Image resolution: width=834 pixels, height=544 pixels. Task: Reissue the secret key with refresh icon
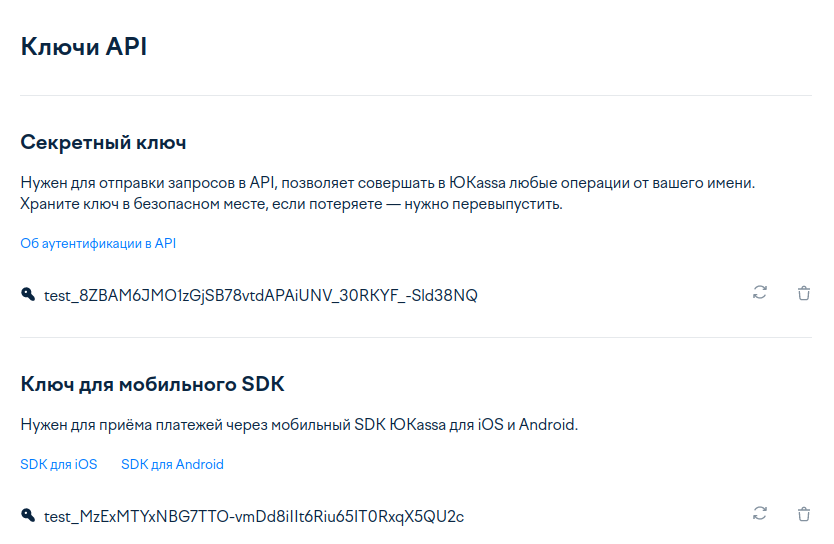pyautogui.click(x=760, y=292)
